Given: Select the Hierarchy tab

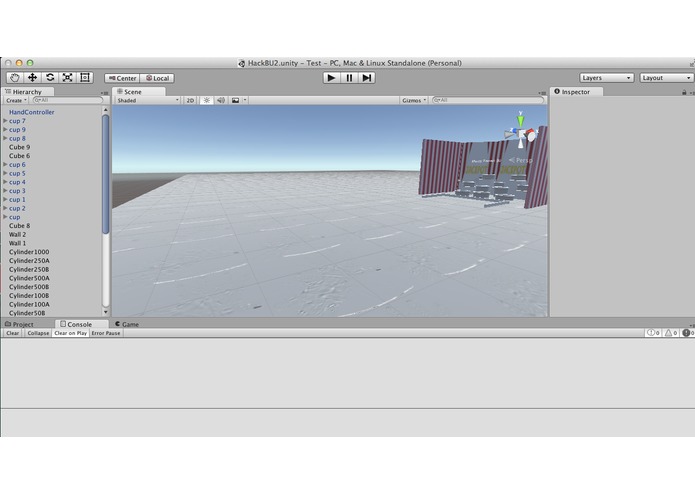Looking at the screenshot, I should [x=25, y=92].
